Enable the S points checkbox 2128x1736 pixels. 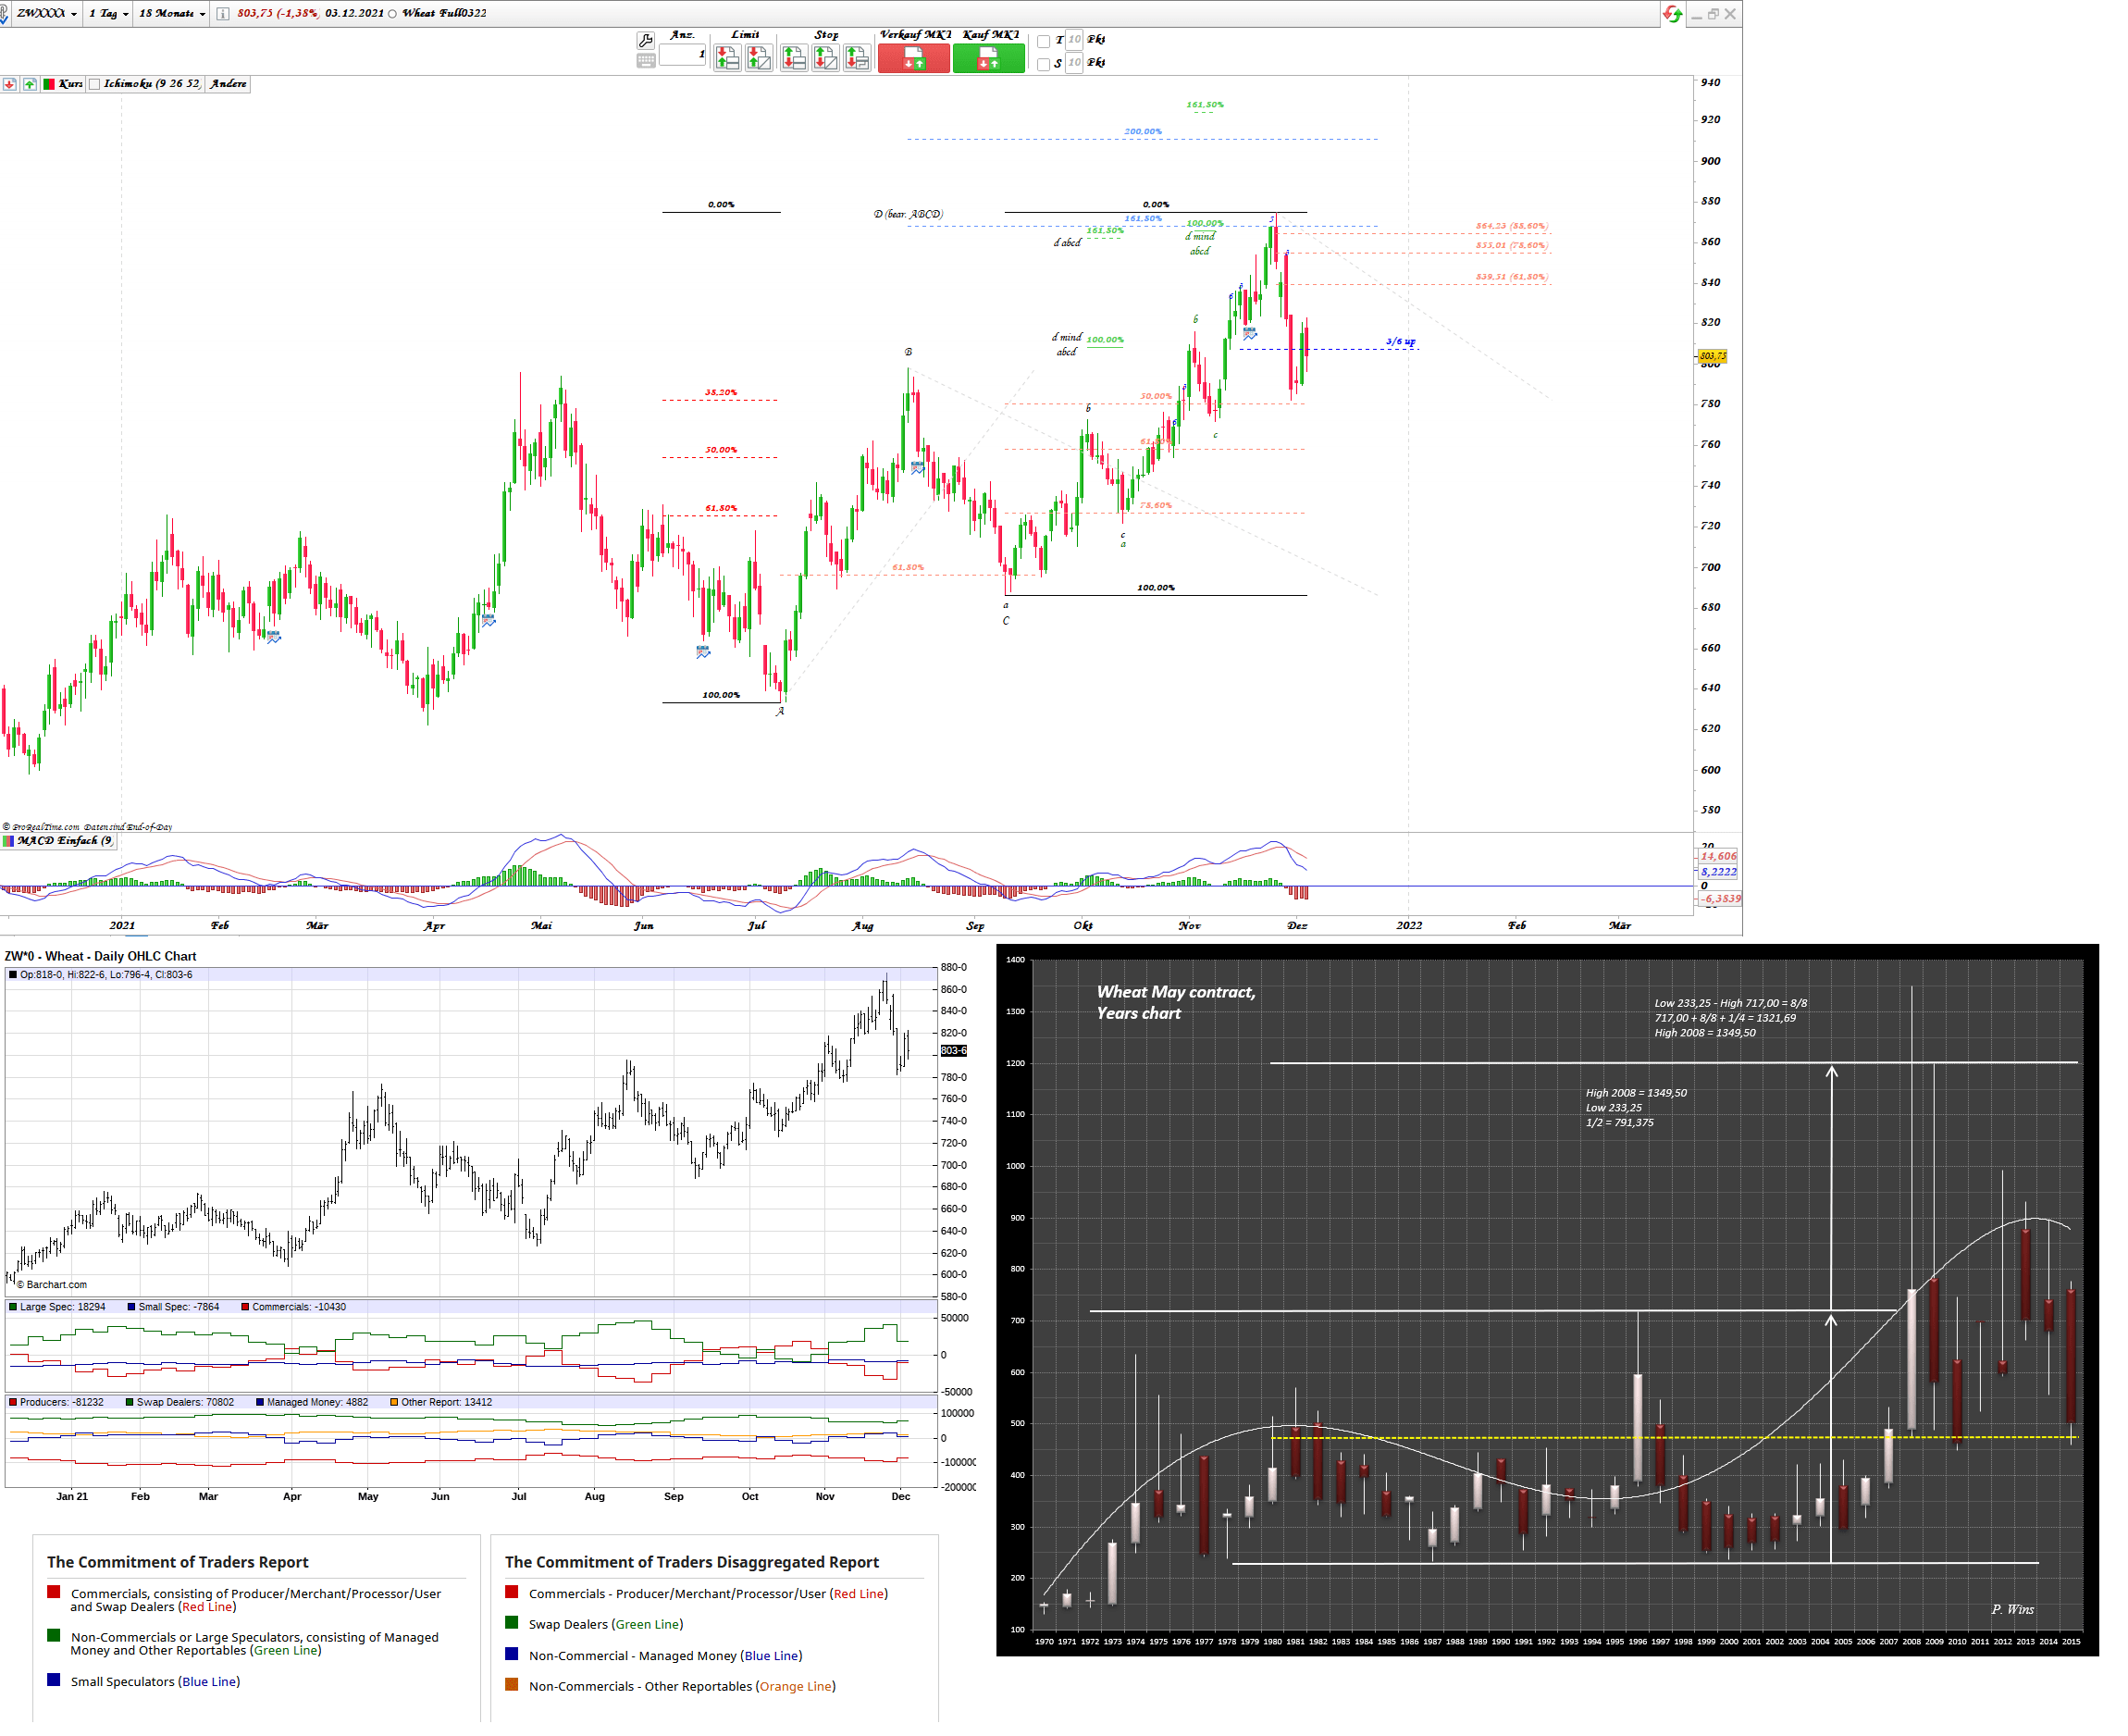point(1043,64)
